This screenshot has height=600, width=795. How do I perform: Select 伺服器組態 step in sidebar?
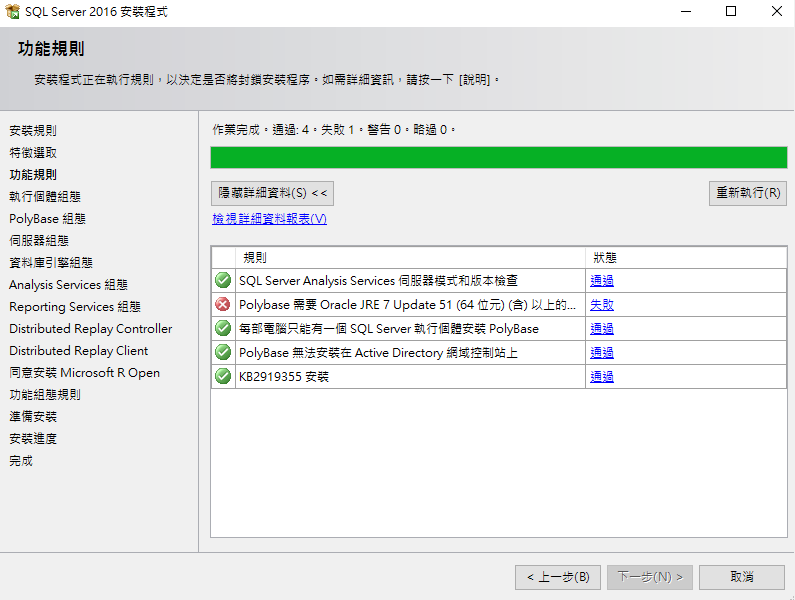(x=39, y=241)
